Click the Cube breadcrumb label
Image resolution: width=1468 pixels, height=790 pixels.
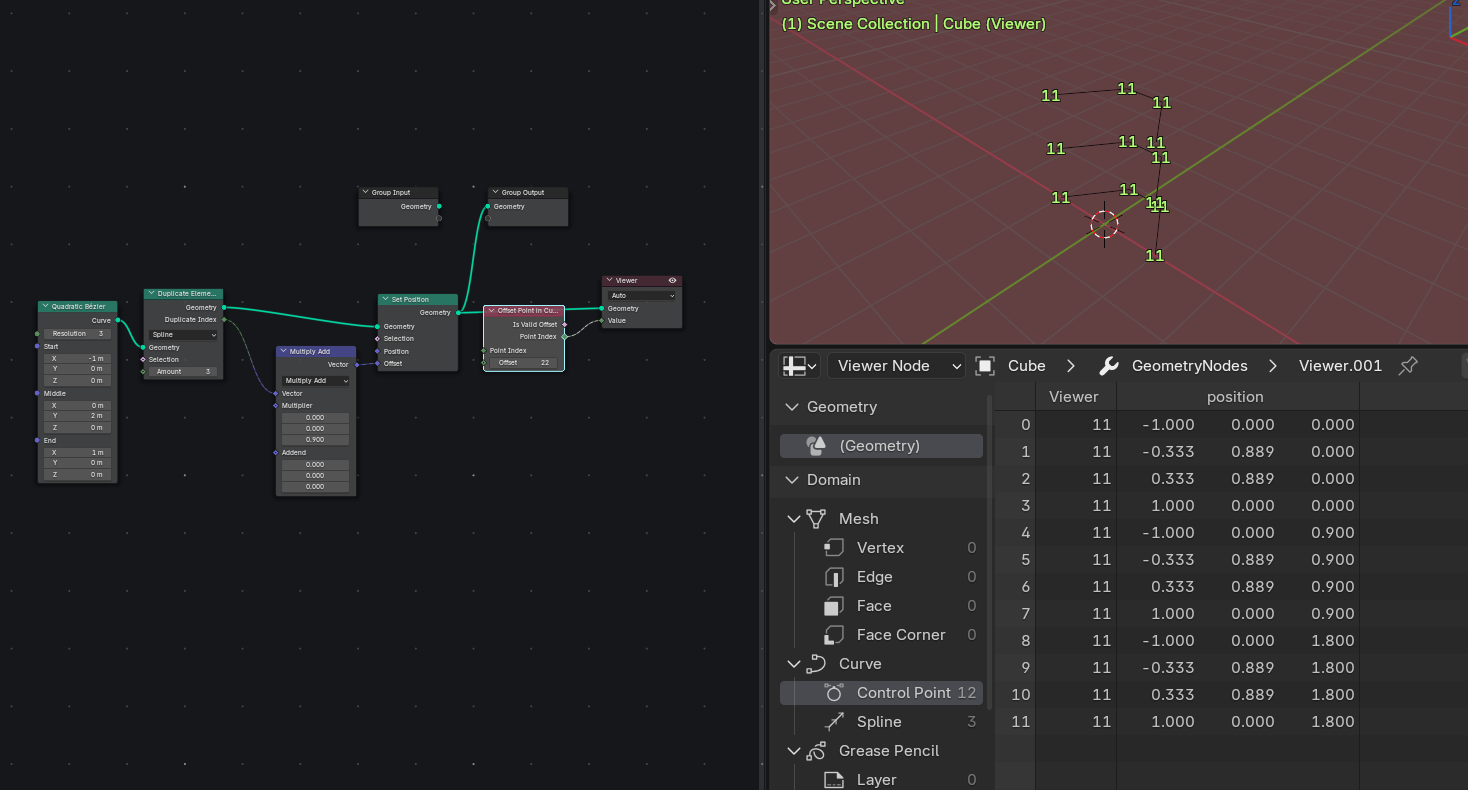pos(1027,366)
